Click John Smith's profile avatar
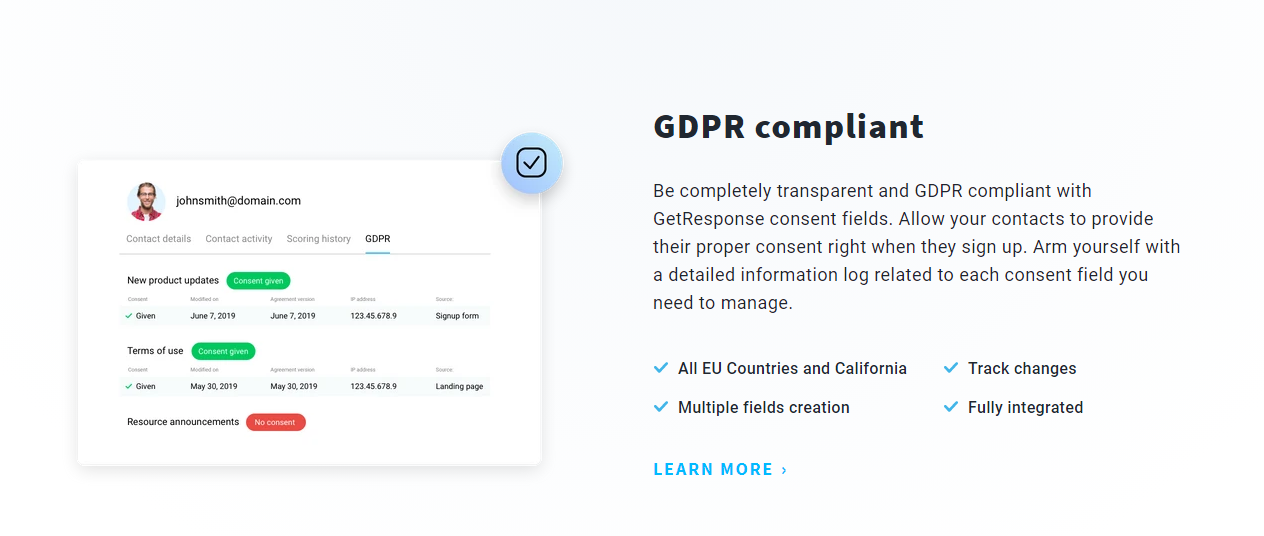Viewport: 1264px width, 536px height. click(146, 201)
